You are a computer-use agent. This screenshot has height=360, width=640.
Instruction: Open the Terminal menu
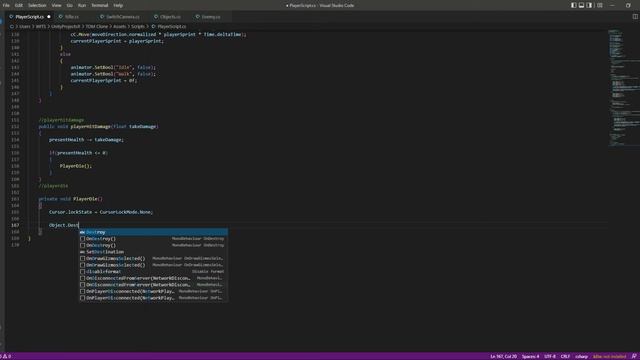point(100,5)
